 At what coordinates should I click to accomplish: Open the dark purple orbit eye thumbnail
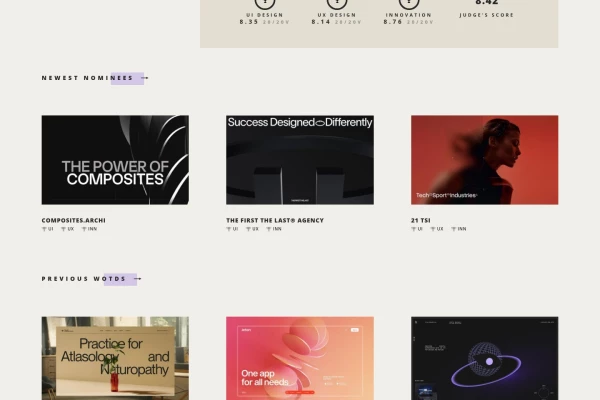coord(484,358)
